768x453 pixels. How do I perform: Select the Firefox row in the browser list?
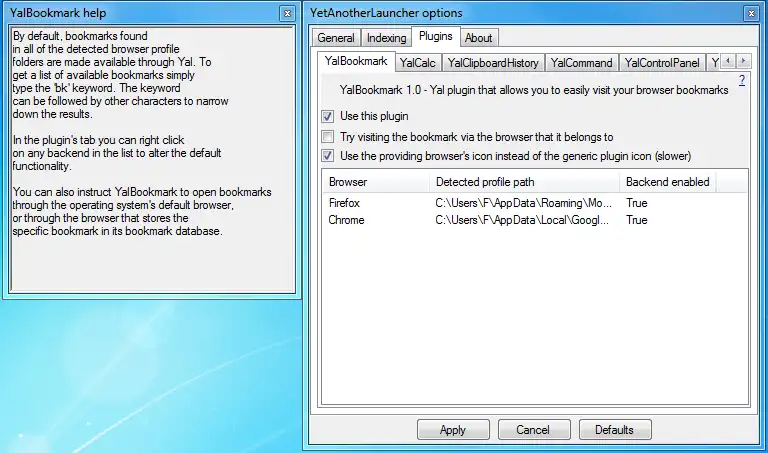(x=535, y=203)
